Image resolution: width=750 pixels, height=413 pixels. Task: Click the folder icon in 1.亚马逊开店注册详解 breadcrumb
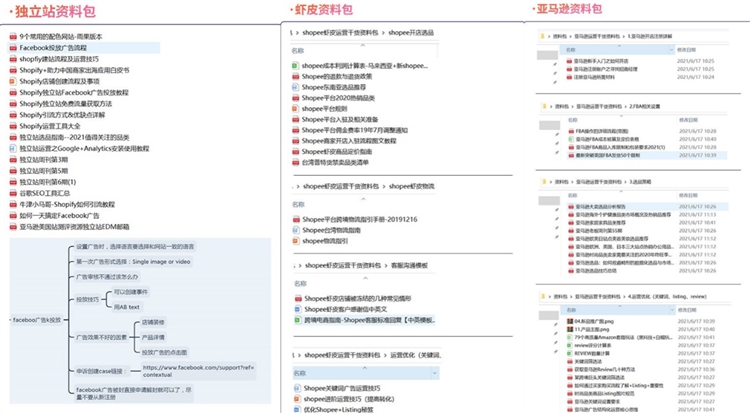point(542,36)
